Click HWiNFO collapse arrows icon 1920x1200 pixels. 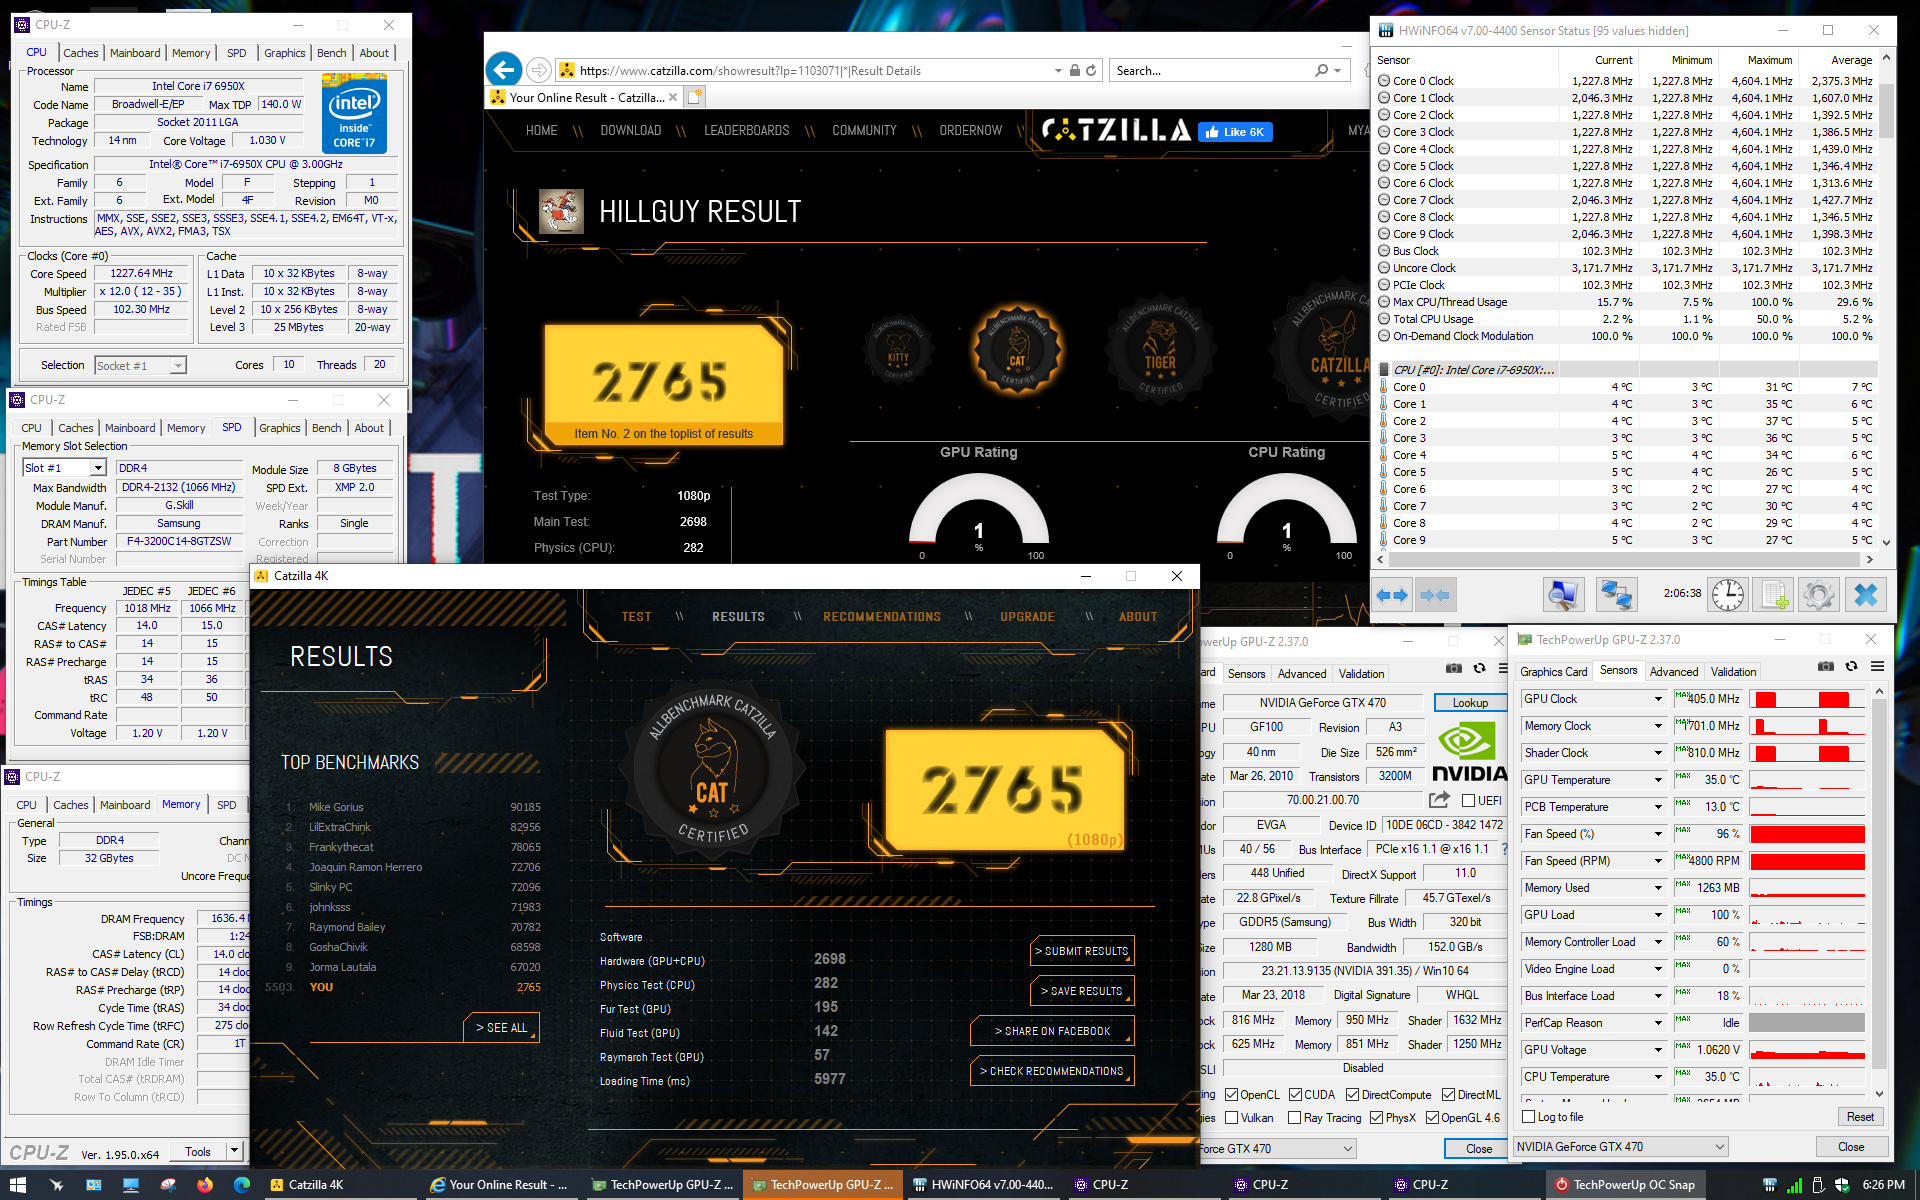1435,595
